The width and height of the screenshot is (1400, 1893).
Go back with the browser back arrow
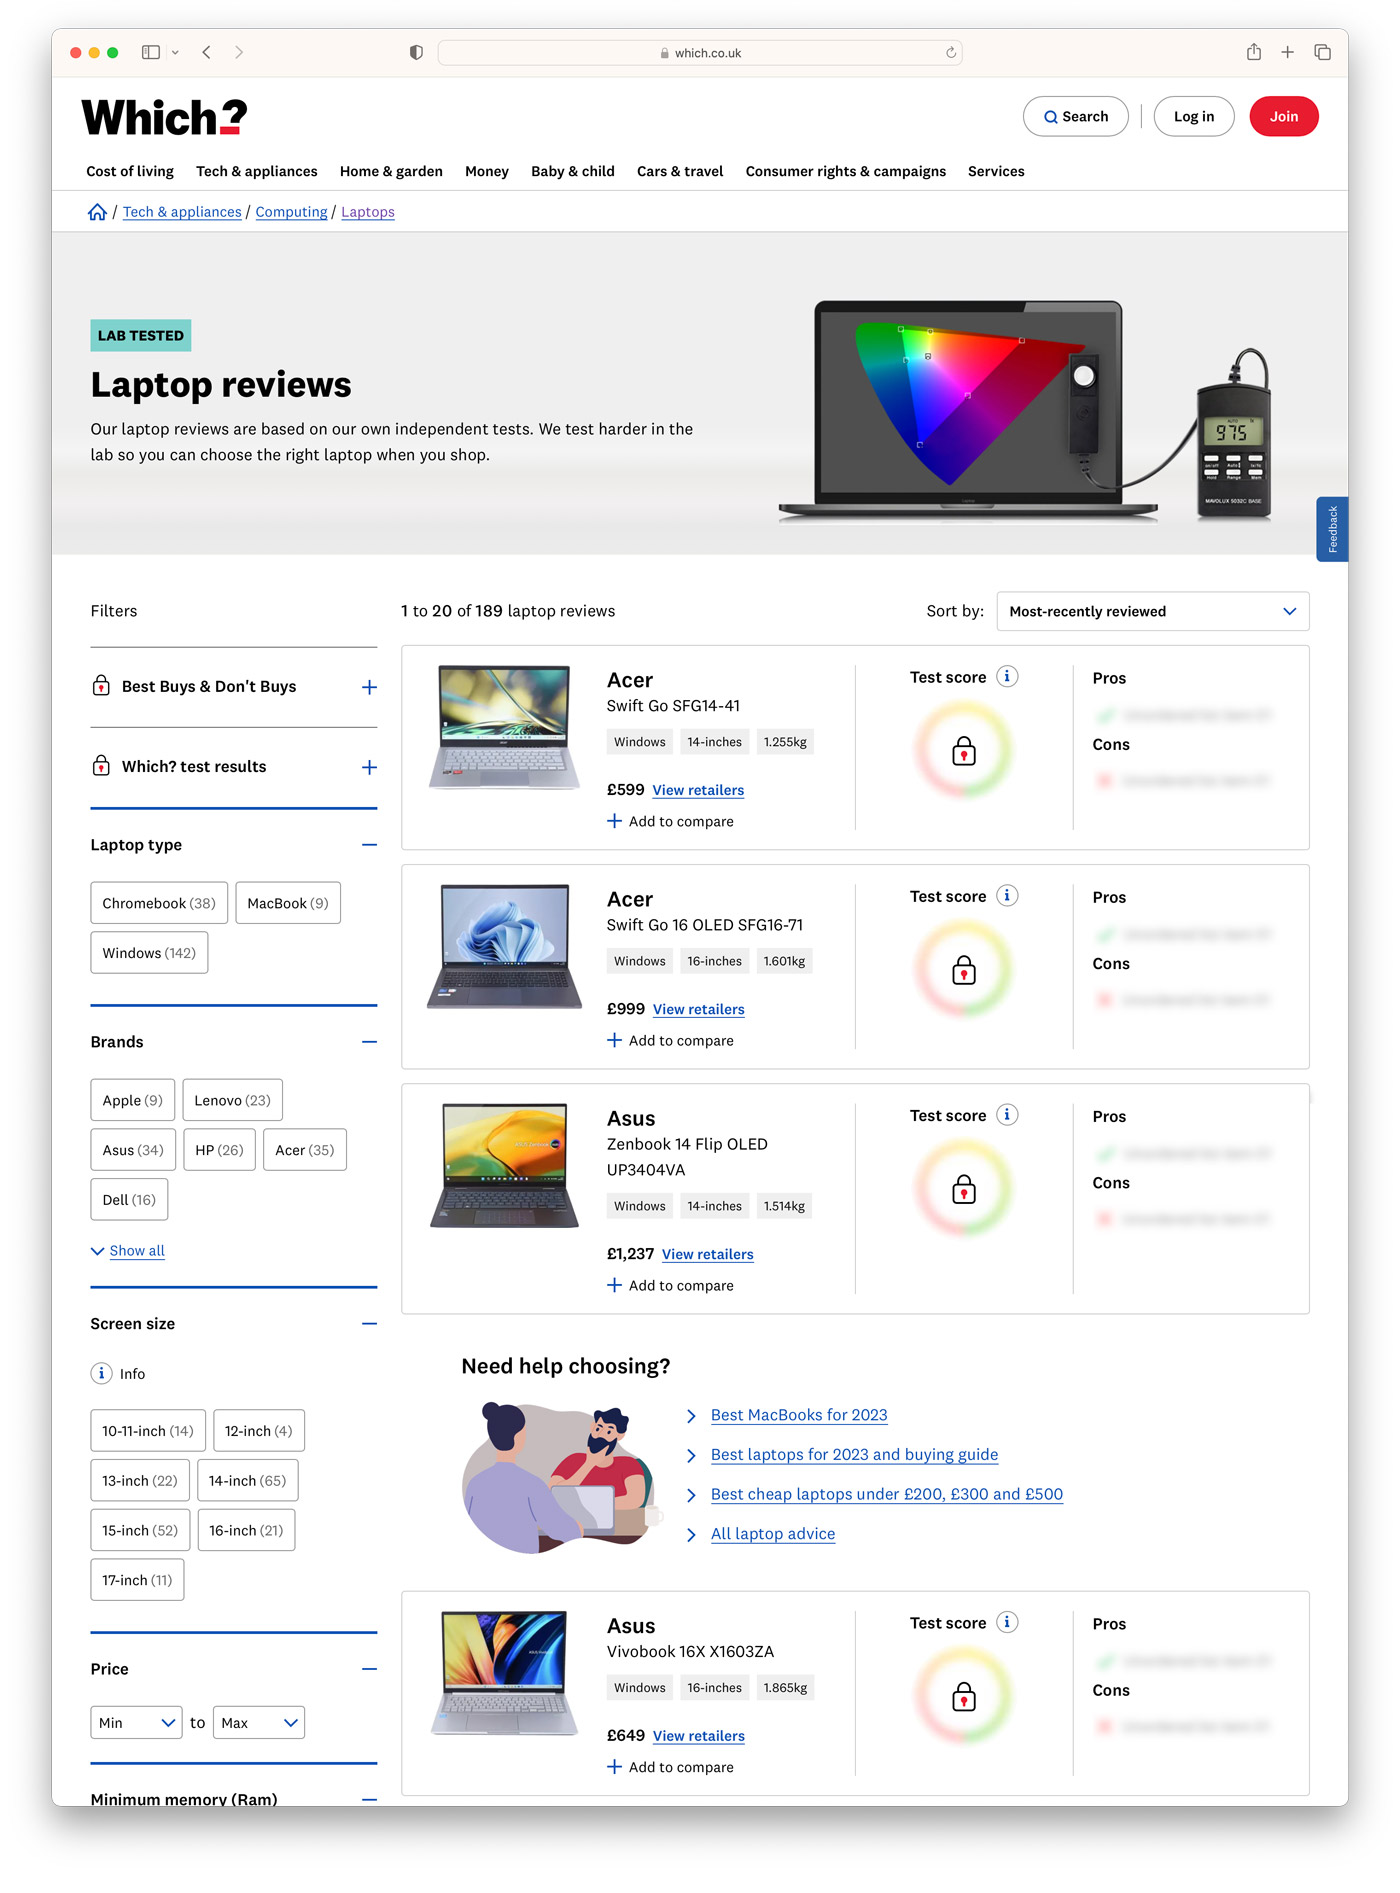(x=207, y=52)
